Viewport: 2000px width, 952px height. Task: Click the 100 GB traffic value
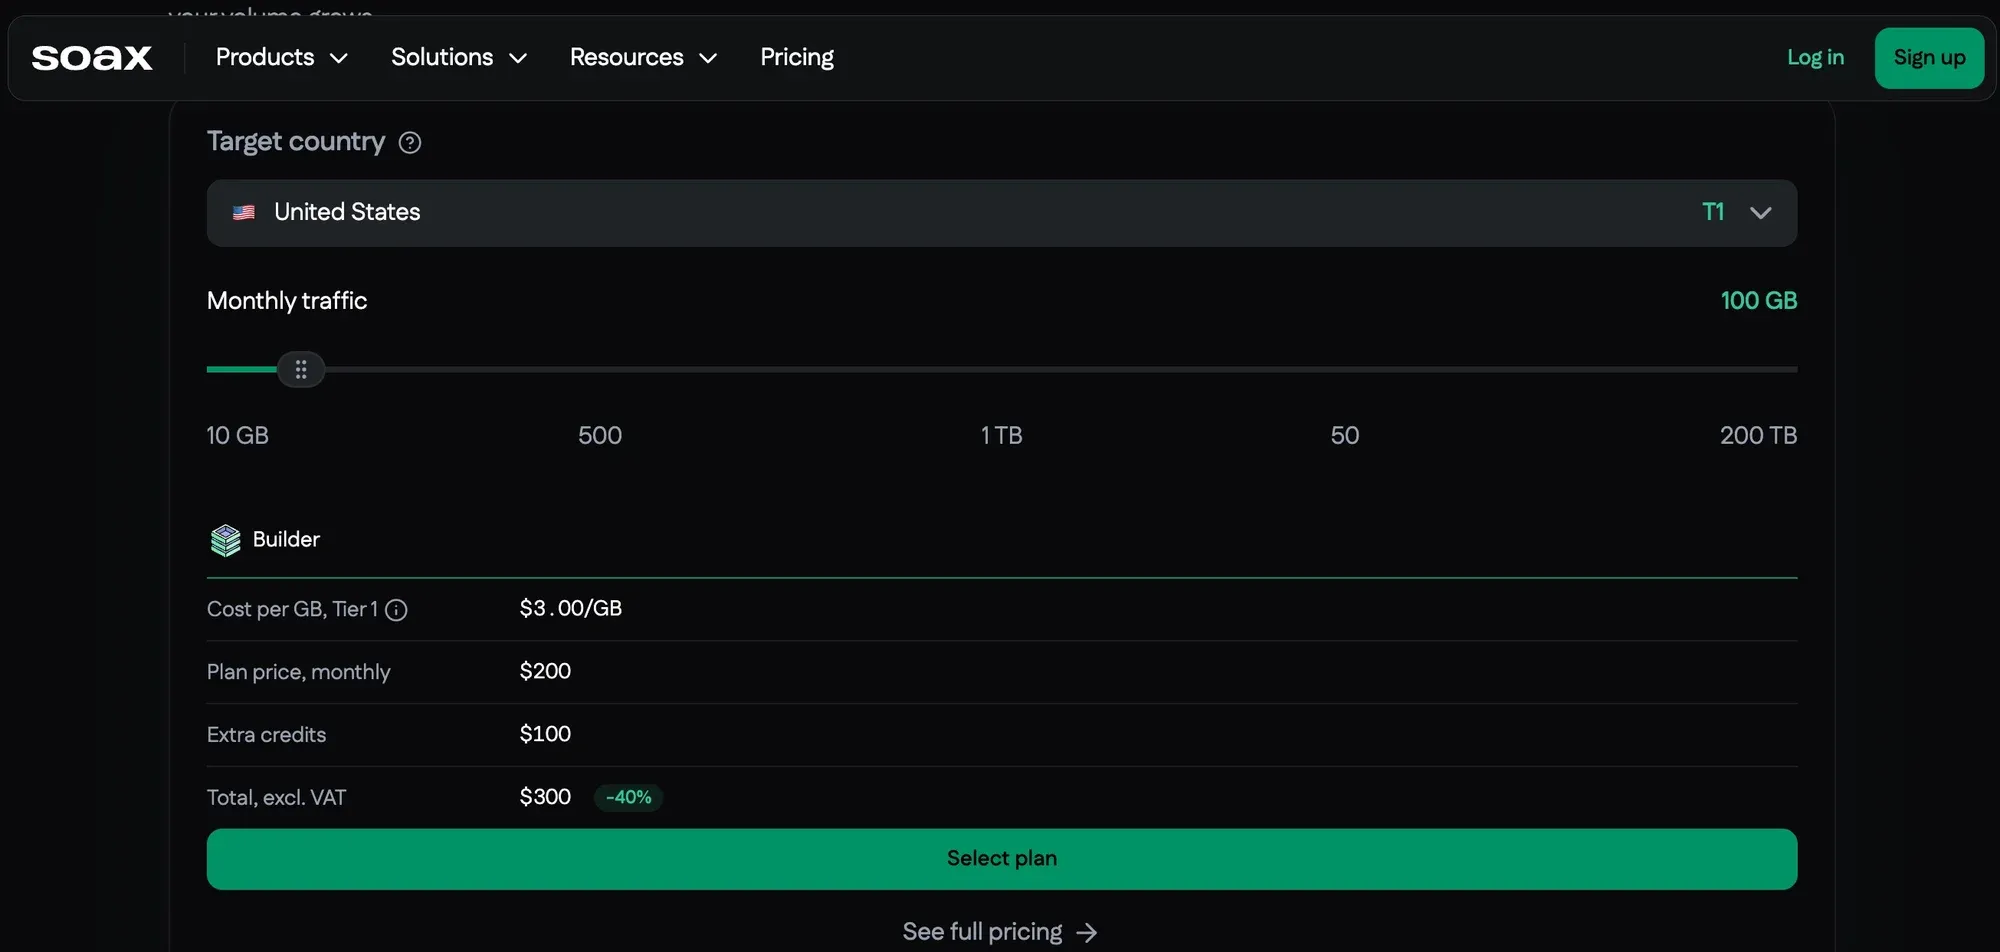1758,301
